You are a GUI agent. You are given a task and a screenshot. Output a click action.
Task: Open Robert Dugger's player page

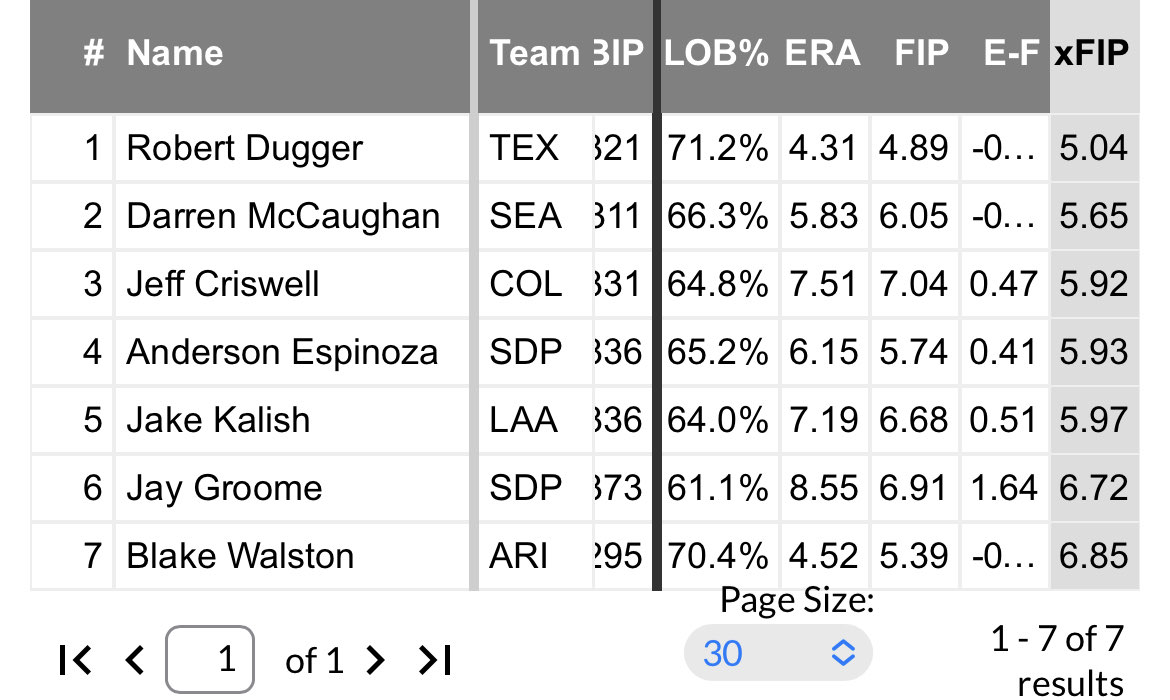(x=244, y=149)
